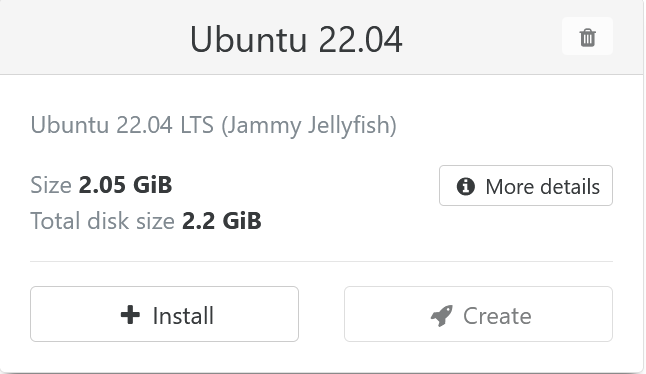Click the info circle icon beside More details

point(466,186)
